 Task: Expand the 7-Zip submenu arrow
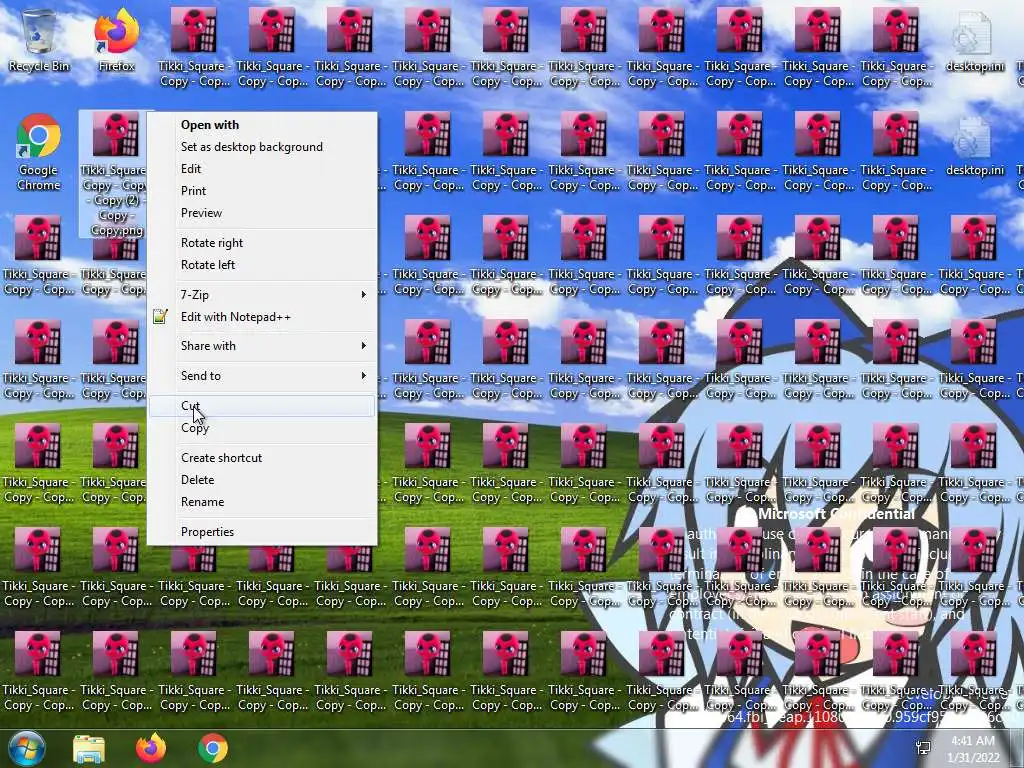(x=364, y=295)
